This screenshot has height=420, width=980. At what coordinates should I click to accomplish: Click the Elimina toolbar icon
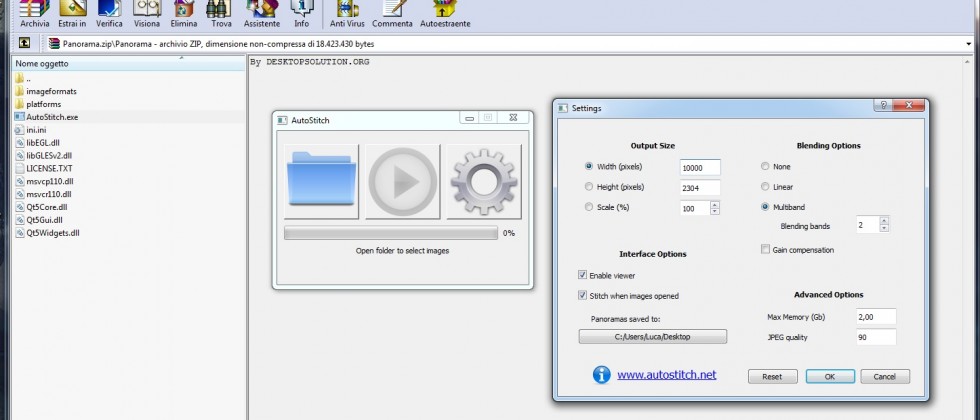(x=182, y=12)
